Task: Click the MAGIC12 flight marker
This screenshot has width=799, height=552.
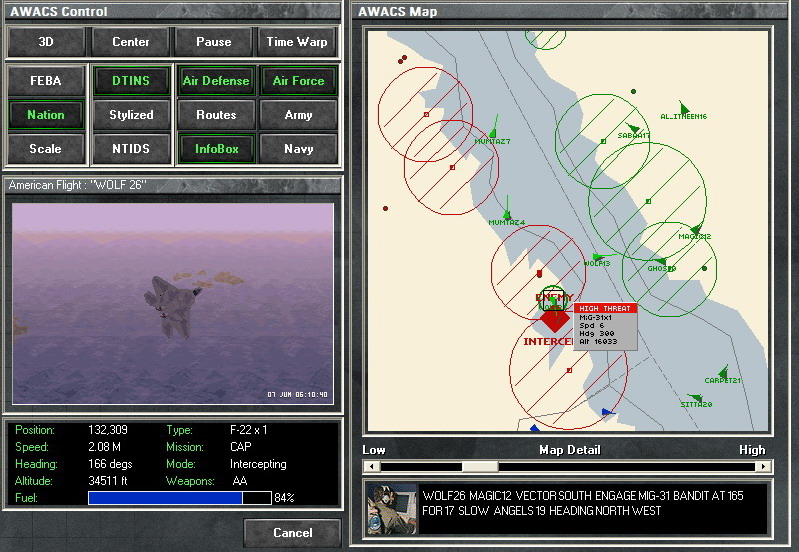Action: coord(696,230)
